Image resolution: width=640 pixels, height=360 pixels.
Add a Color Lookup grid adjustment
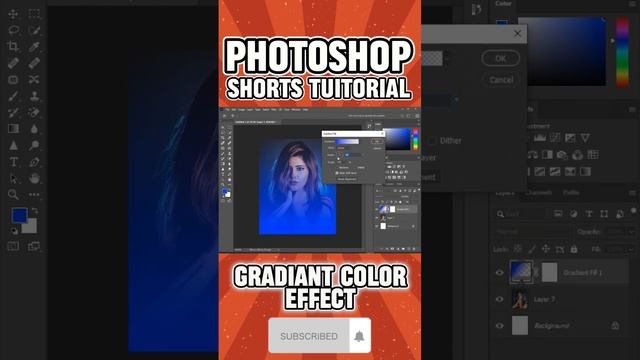(x=593, y=155)
